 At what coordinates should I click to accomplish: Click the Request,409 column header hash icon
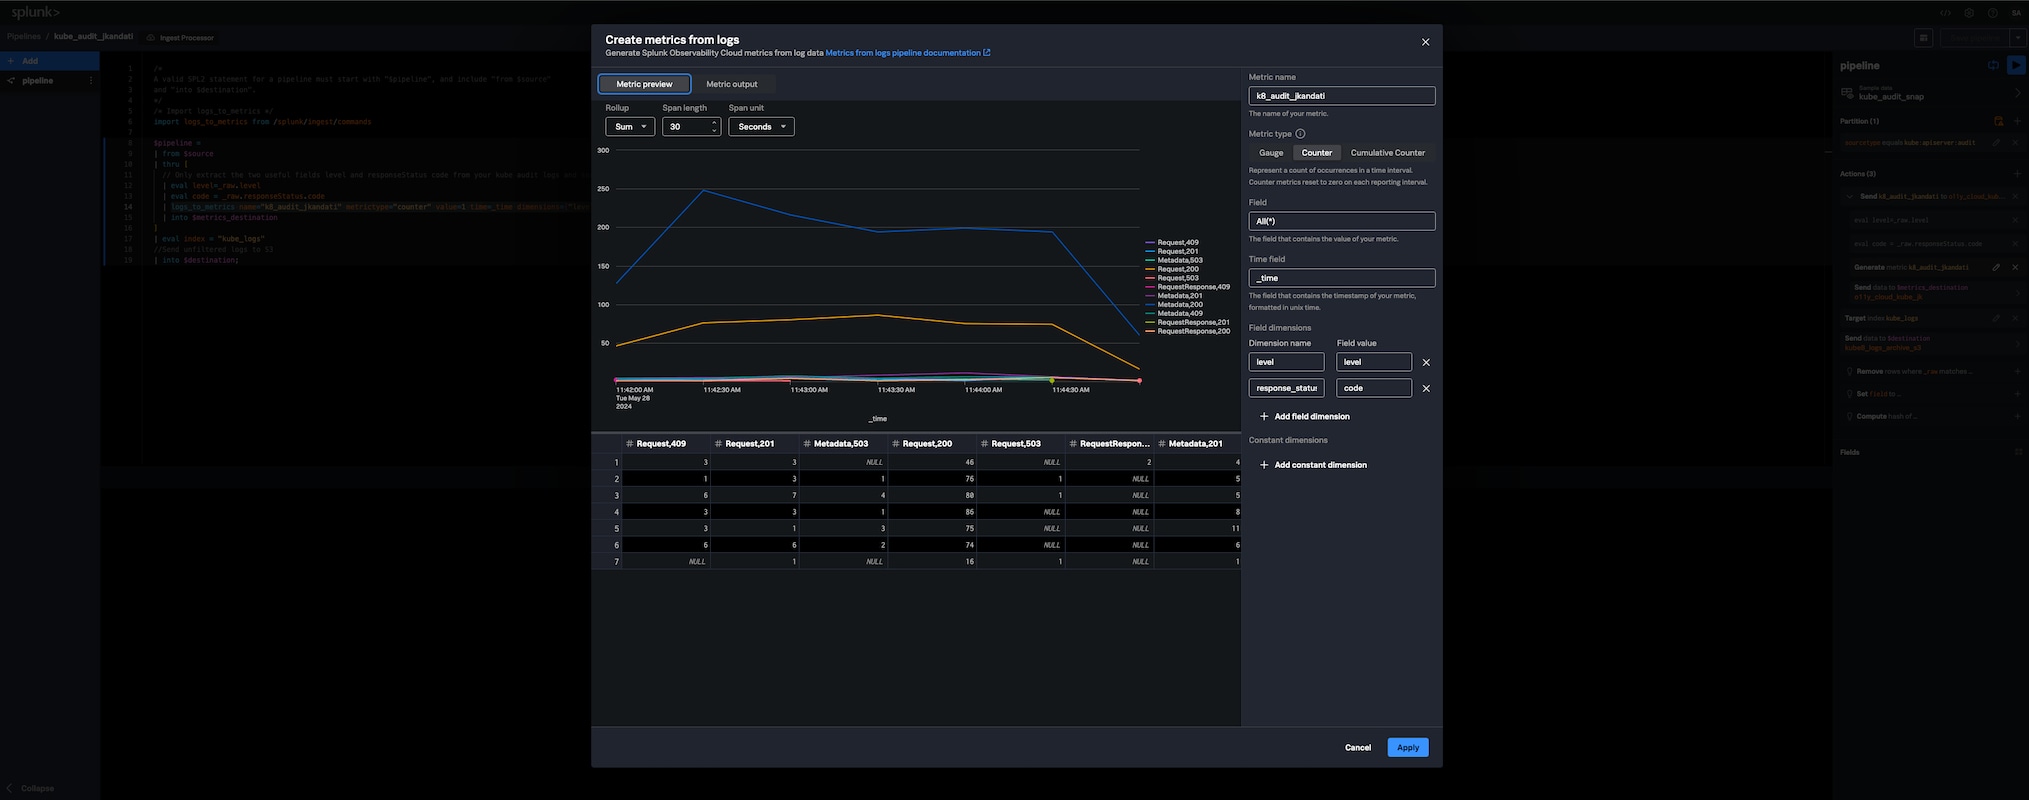coord(630,444)
